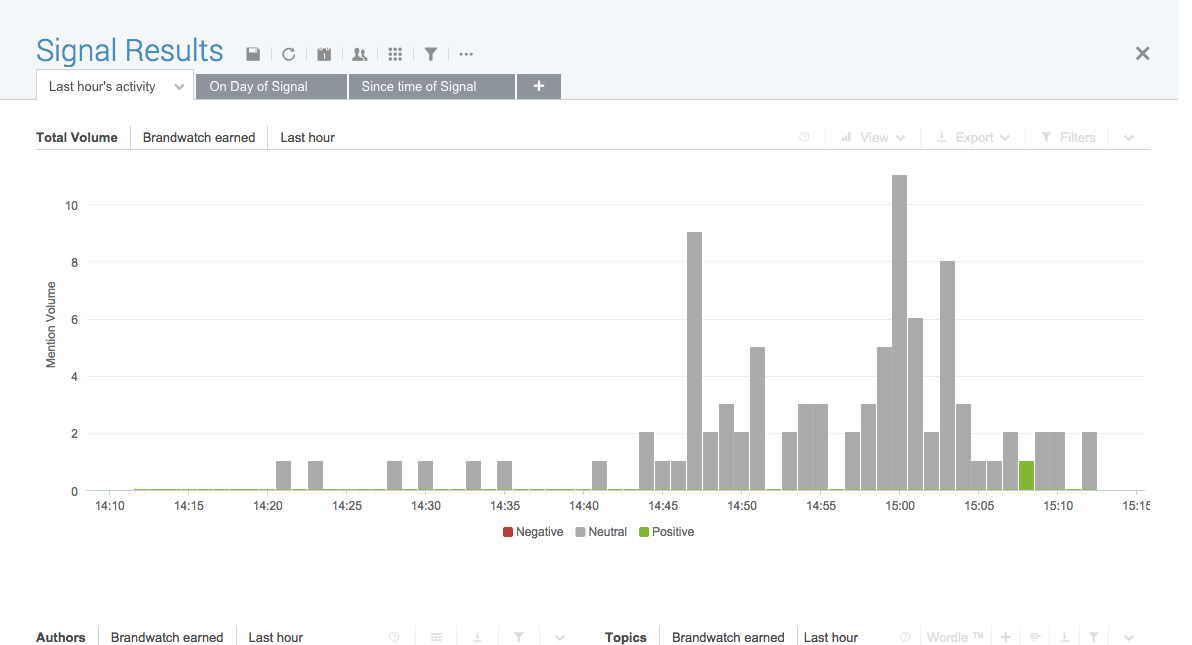Toggle Positive series in chart legend
The height and width of the screenshot is (645, 1192).
click(666, 532)
